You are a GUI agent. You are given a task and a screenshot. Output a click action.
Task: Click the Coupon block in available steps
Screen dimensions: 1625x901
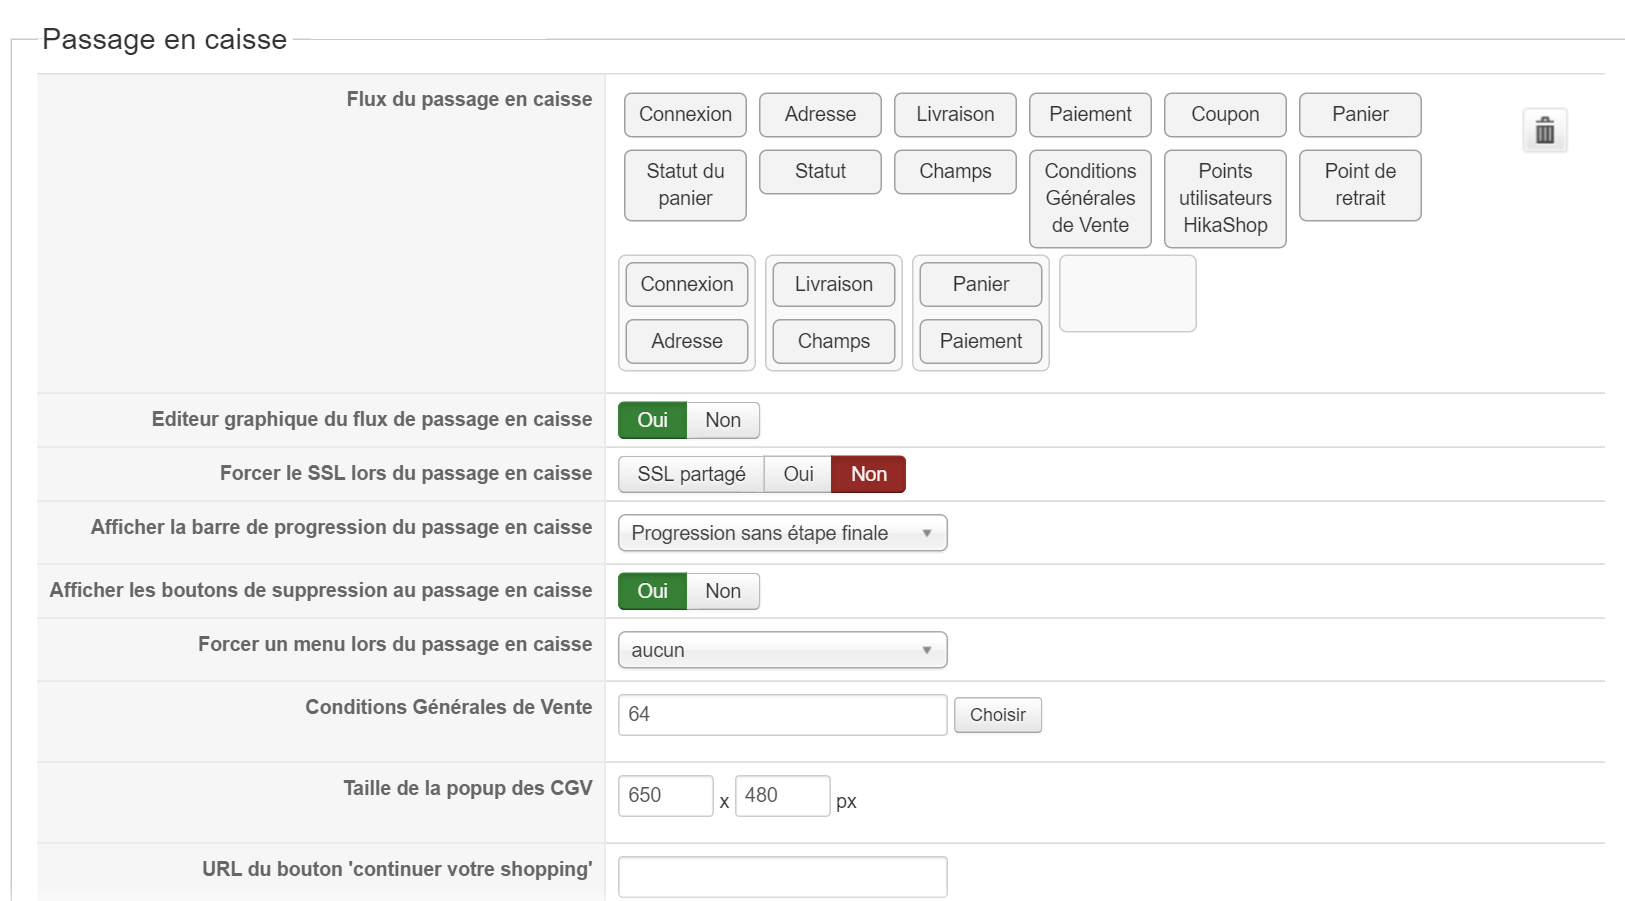[1225, 115]
